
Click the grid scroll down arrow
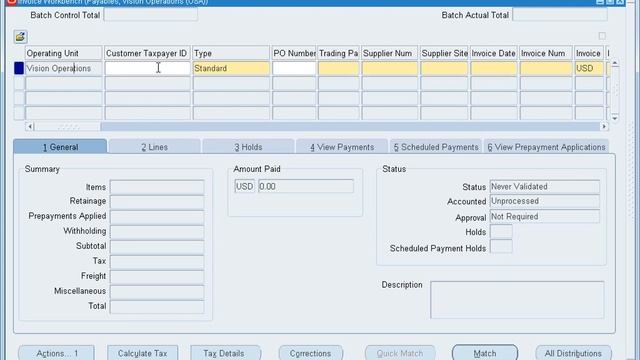pyautogui.click(x=615, y=118)
